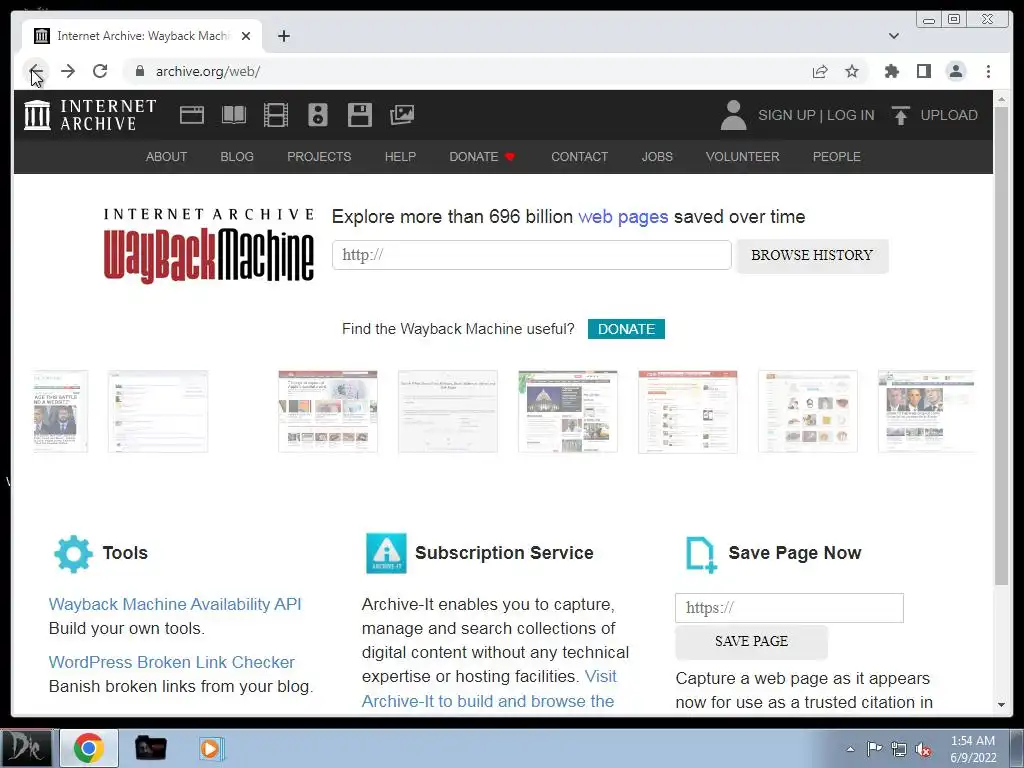Click the user avatar icon
The width and height of the screenshot is (1024, 768).
point(733,115)
